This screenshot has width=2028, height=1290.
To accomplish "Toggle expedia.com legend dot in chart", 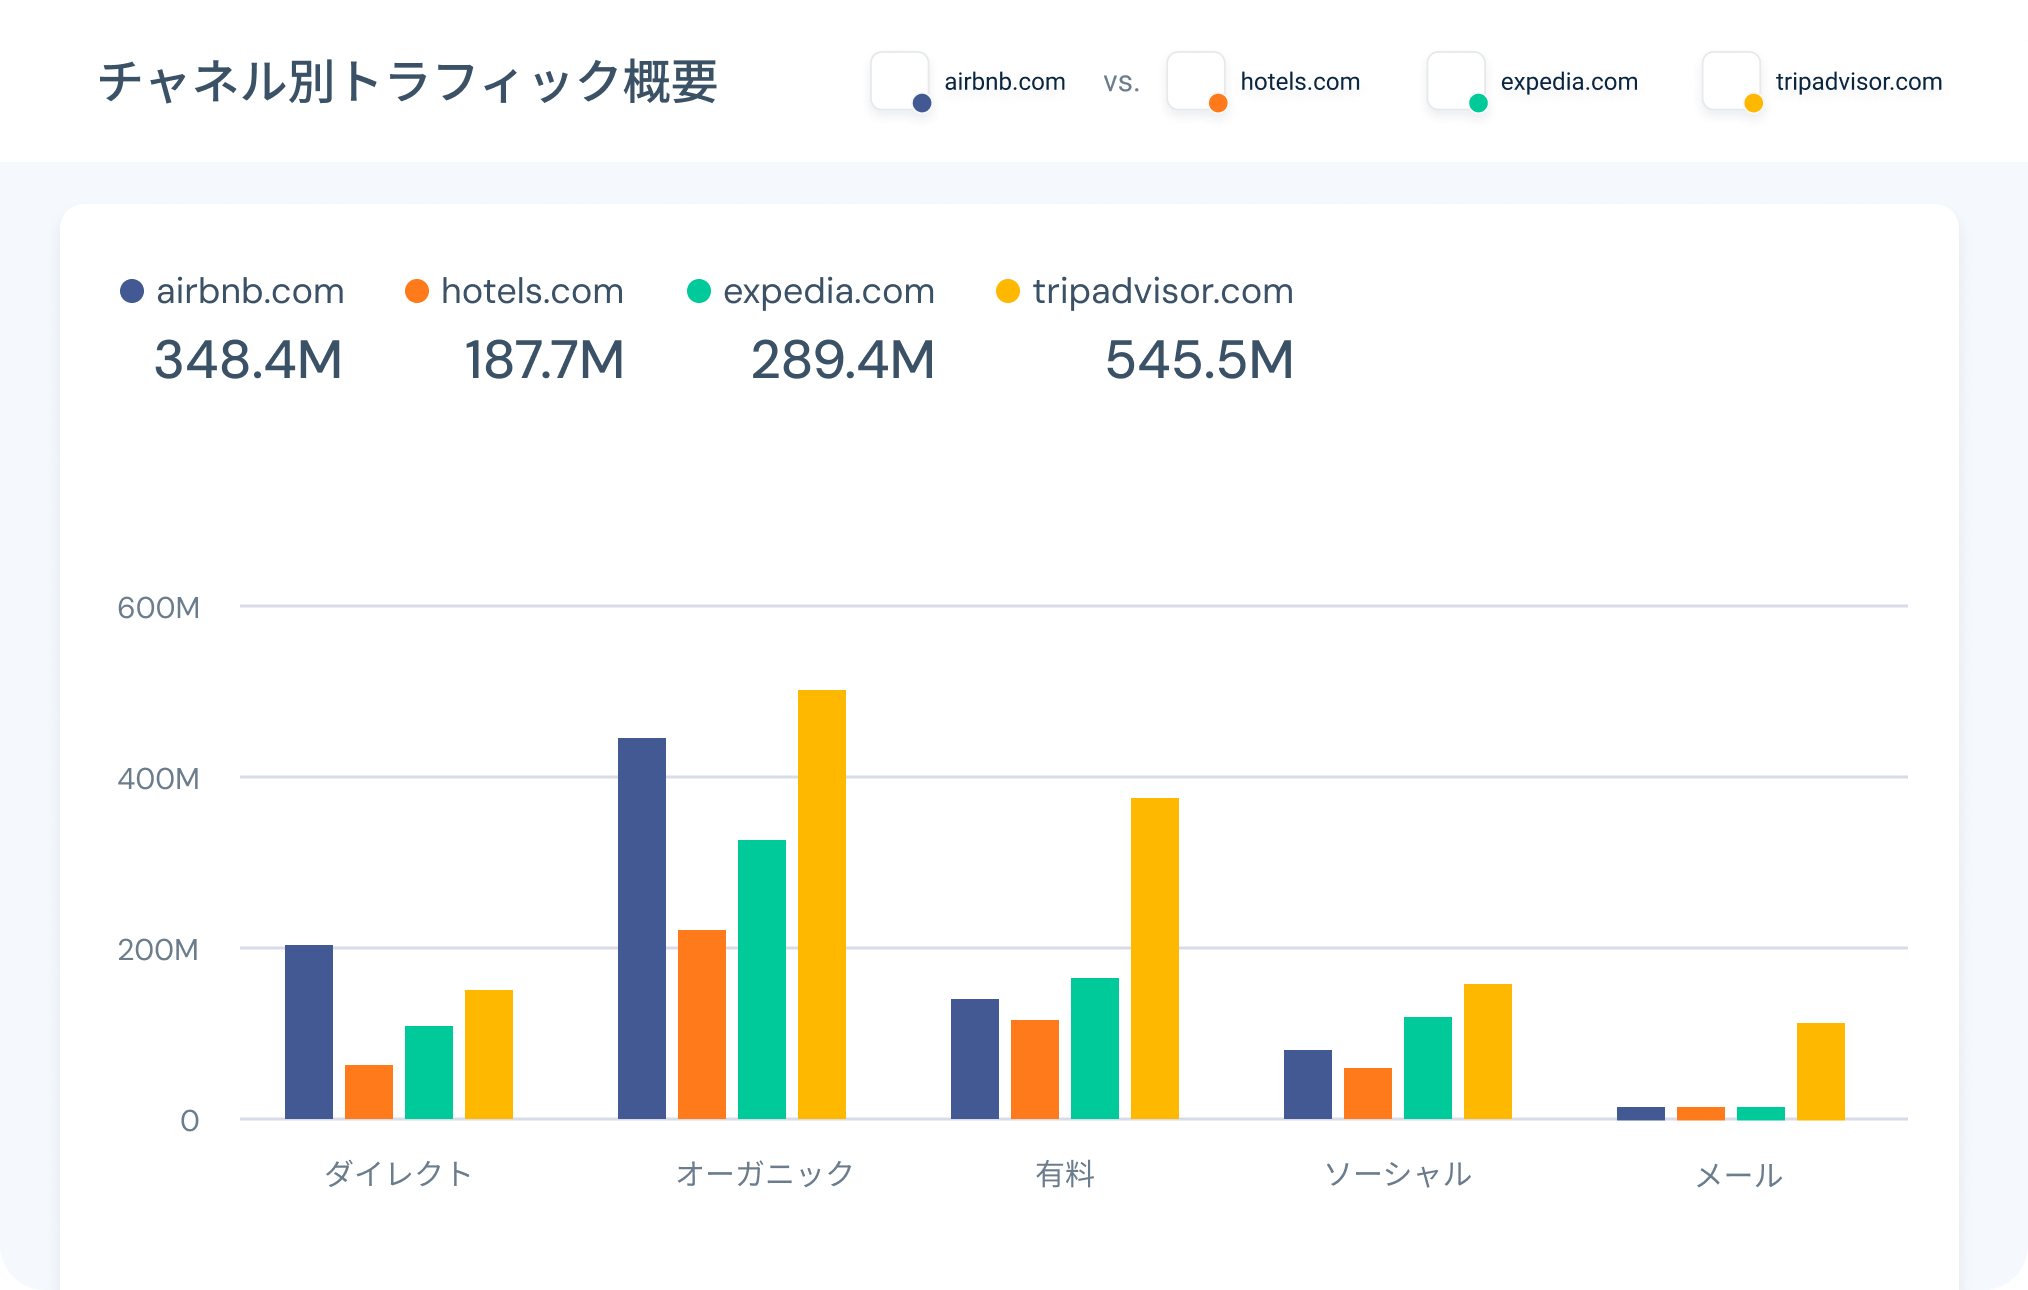I will pyautogui.click(x=699, y=291).
